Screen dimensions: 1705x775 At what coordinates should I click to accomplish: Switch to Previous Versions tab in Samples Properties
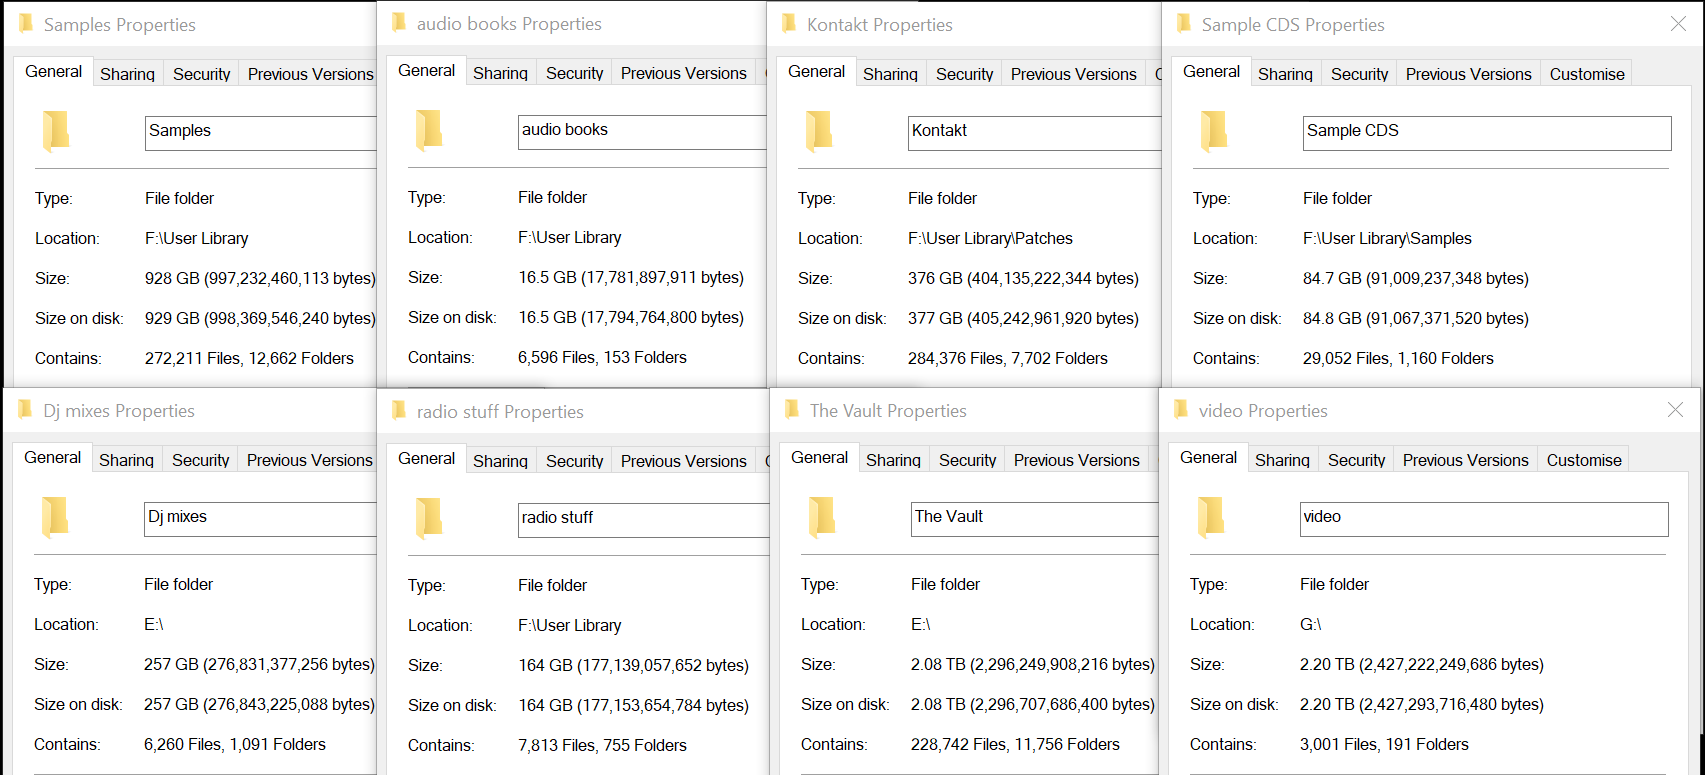310,74
